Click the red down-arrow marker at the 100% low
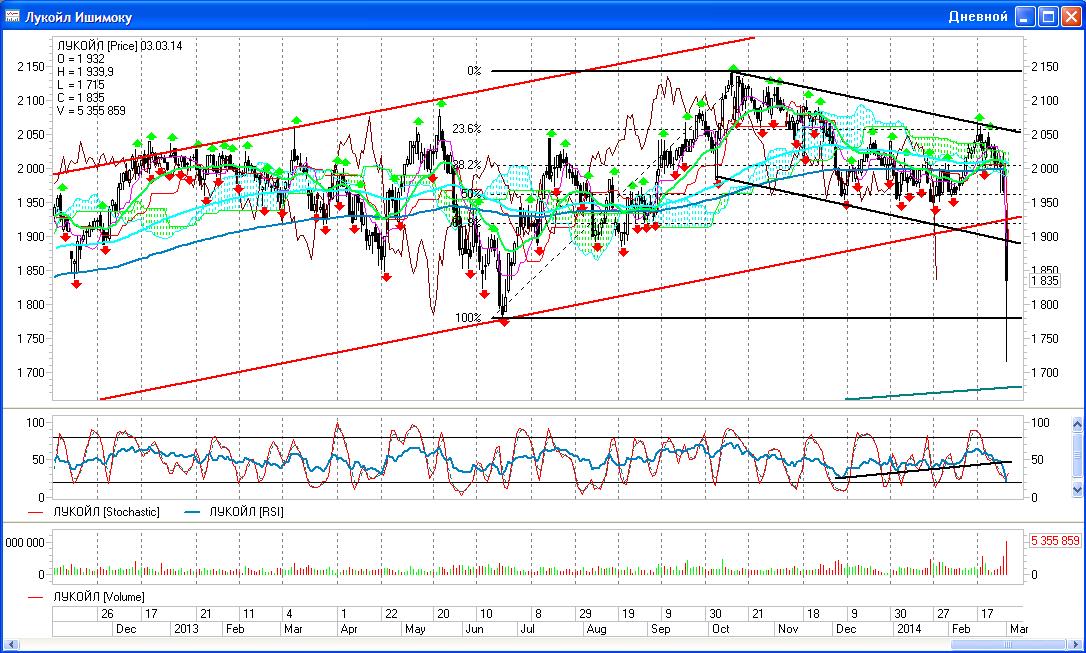The image size is (1086, 653). click(504, 322)
